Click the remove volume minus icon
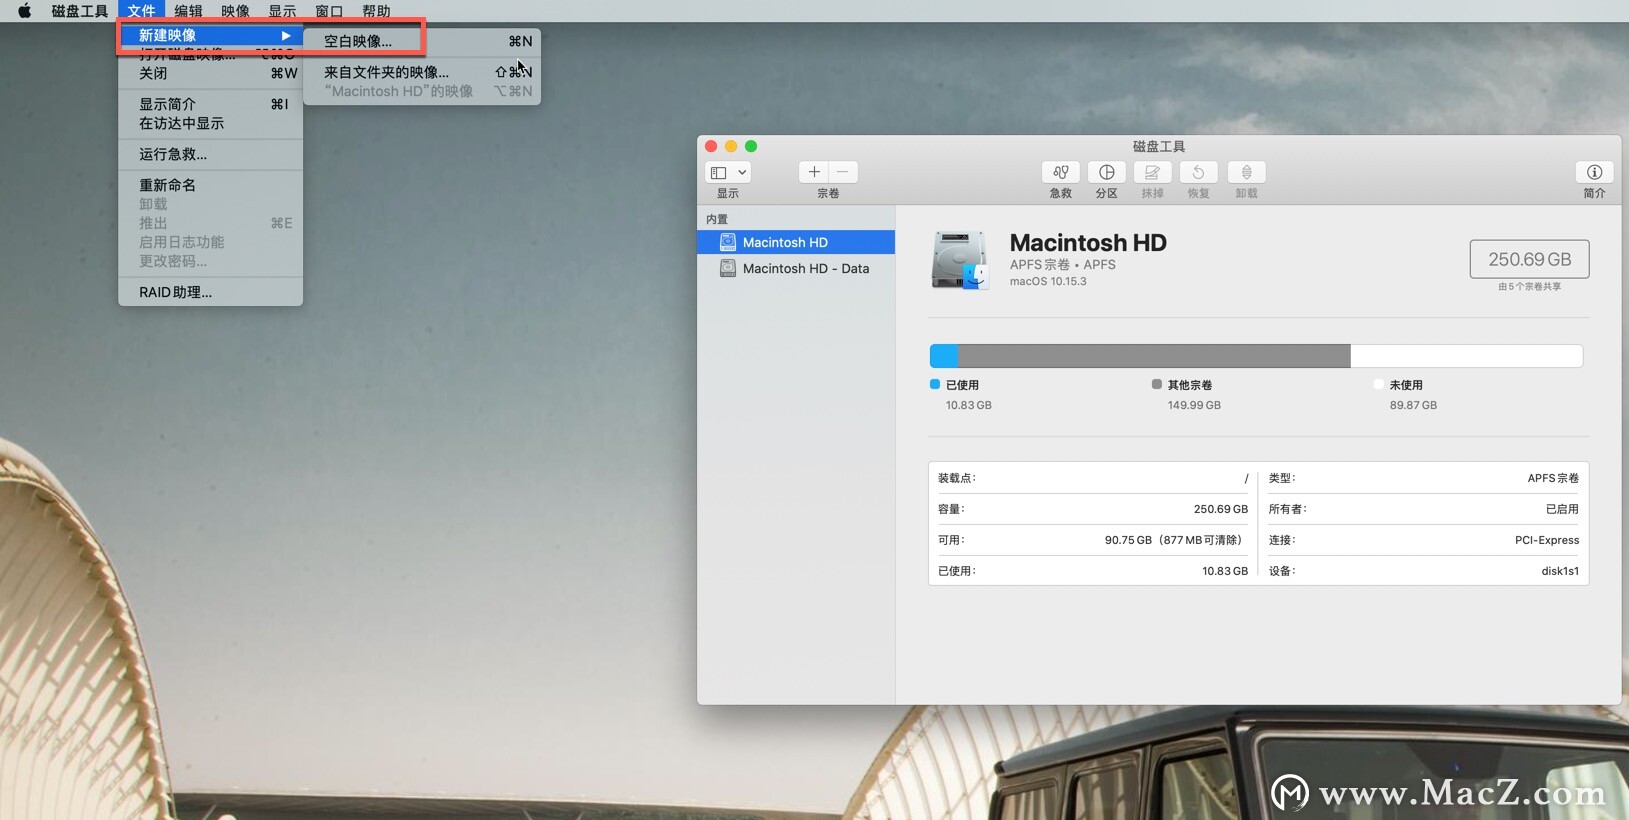1629x820 pixels. pyautogui.click(x=843, y=172)
